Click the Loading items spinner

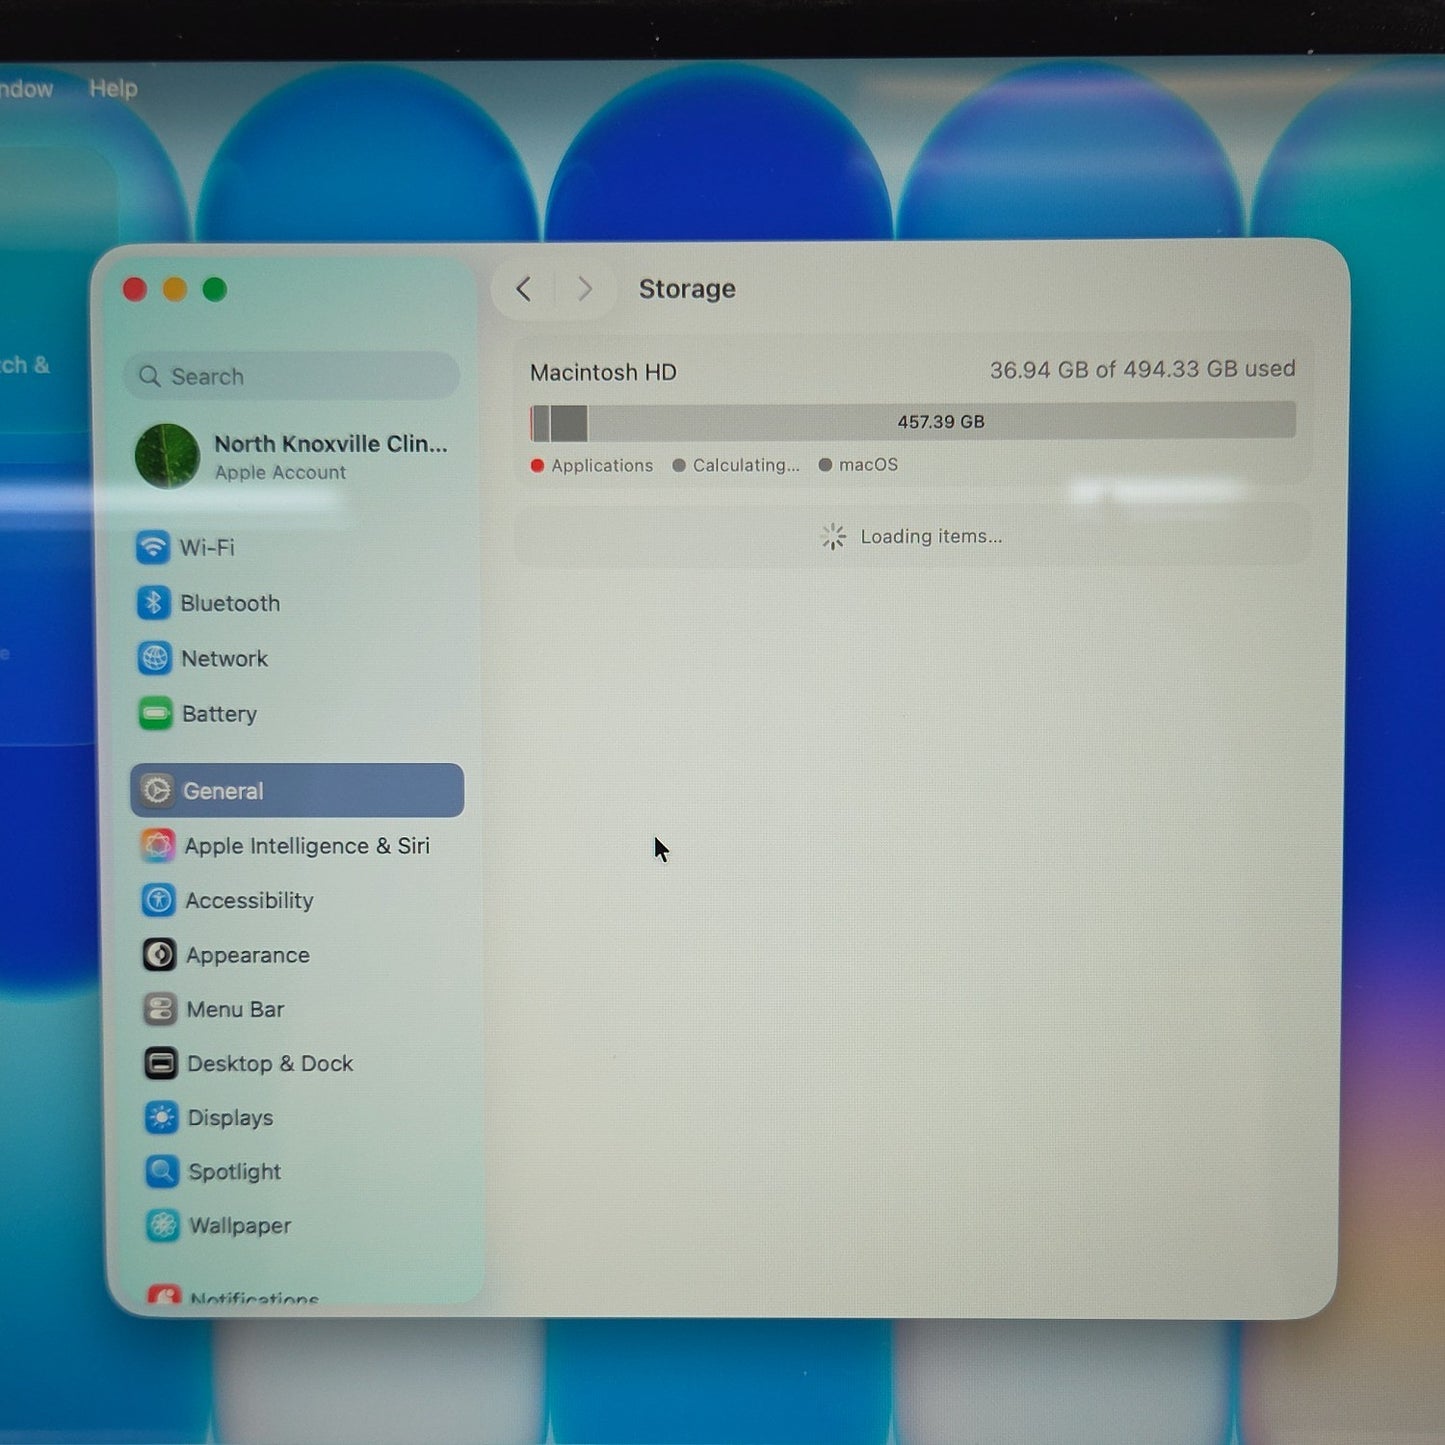[x=833, y=537]
